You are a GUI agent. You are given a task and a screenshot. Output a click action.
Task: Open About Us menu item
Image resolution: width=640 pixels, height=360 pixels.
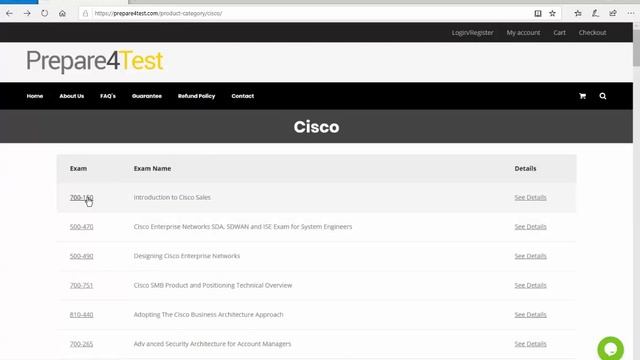pyautogui.click(x=71, y=96)
